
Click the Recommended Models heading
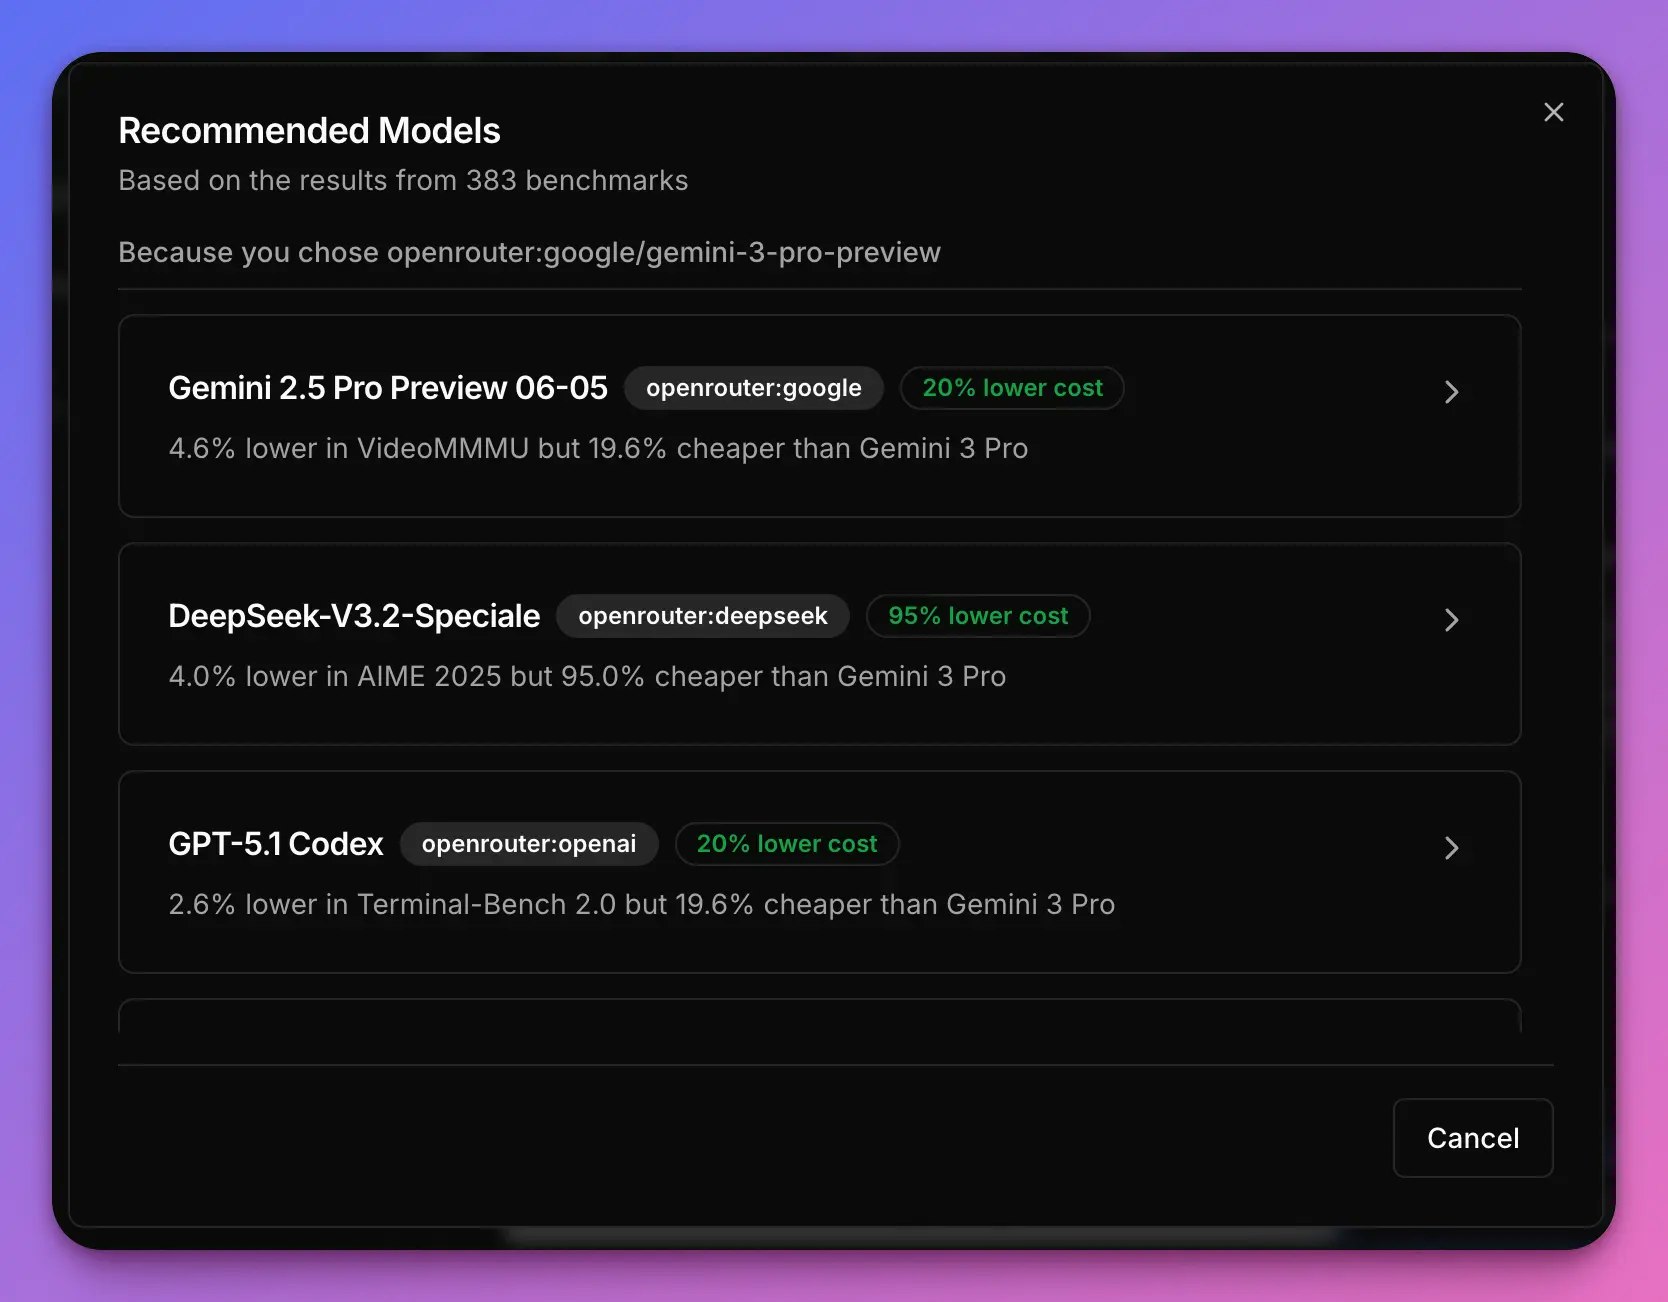[x=310, y=130]
